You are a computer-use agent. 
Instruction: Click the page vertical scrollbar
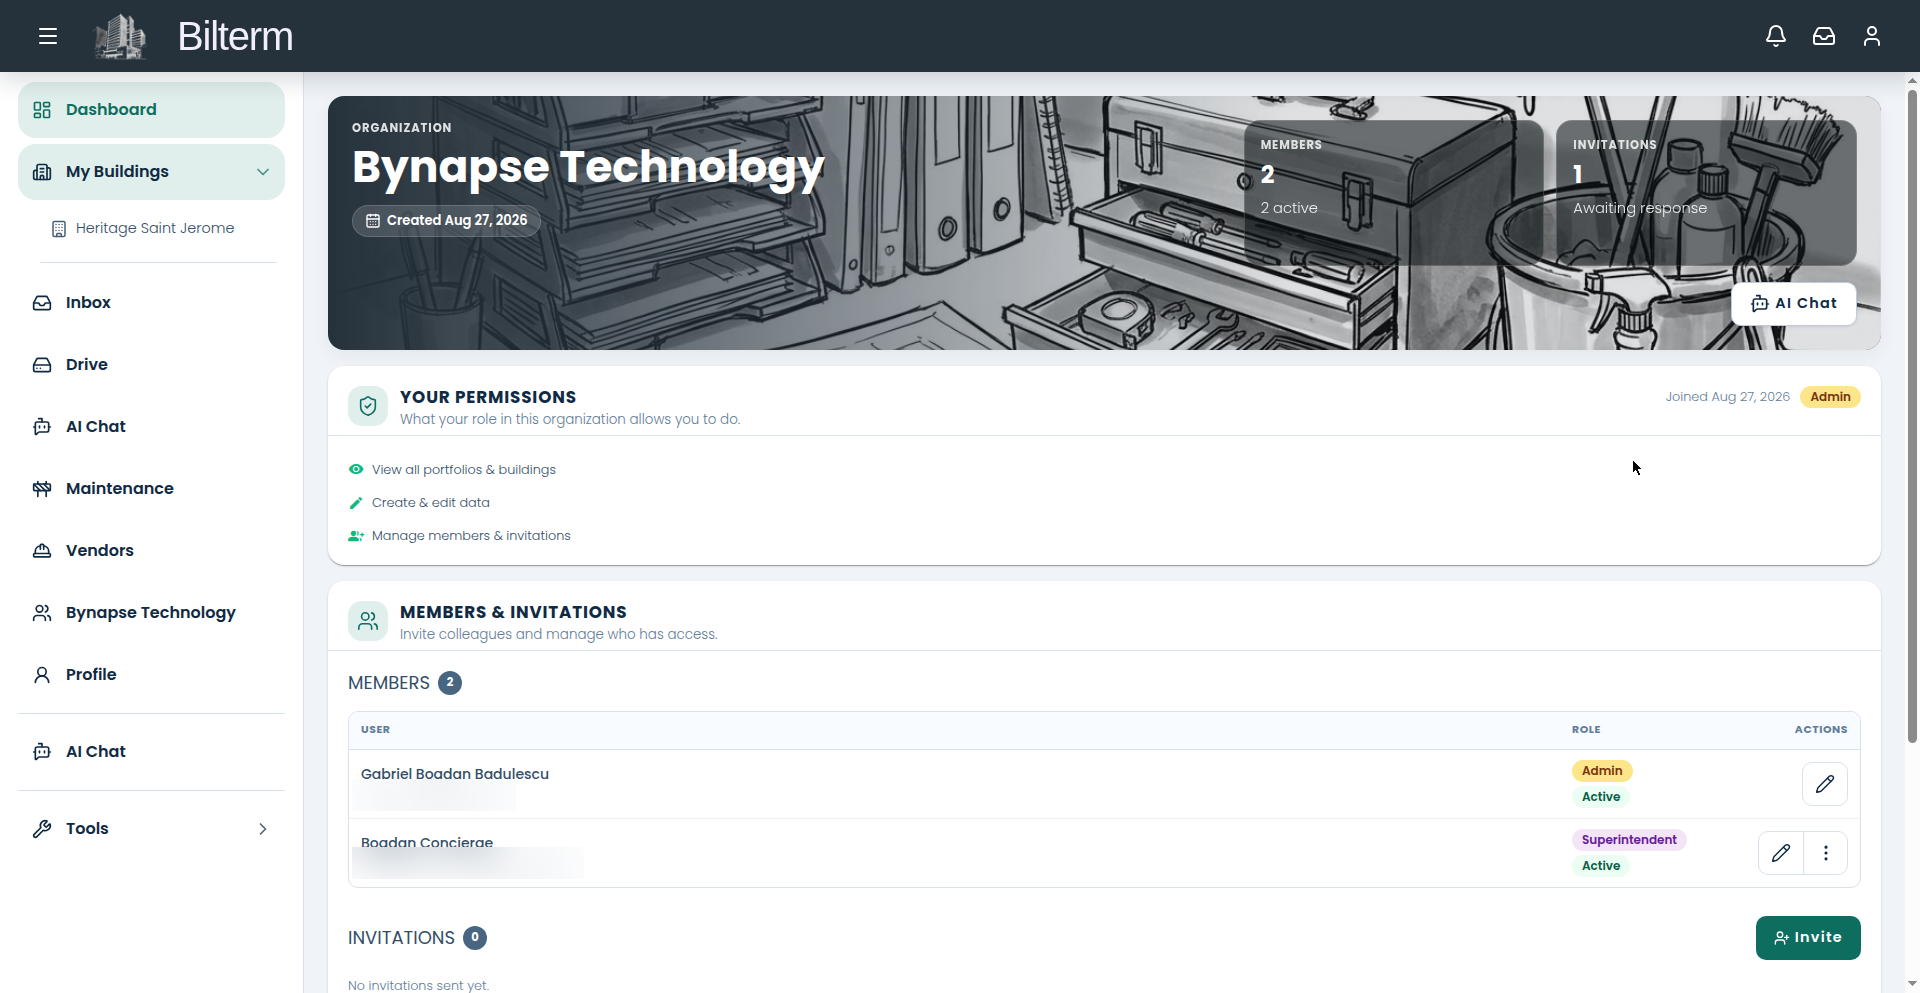pos(1912,415)
